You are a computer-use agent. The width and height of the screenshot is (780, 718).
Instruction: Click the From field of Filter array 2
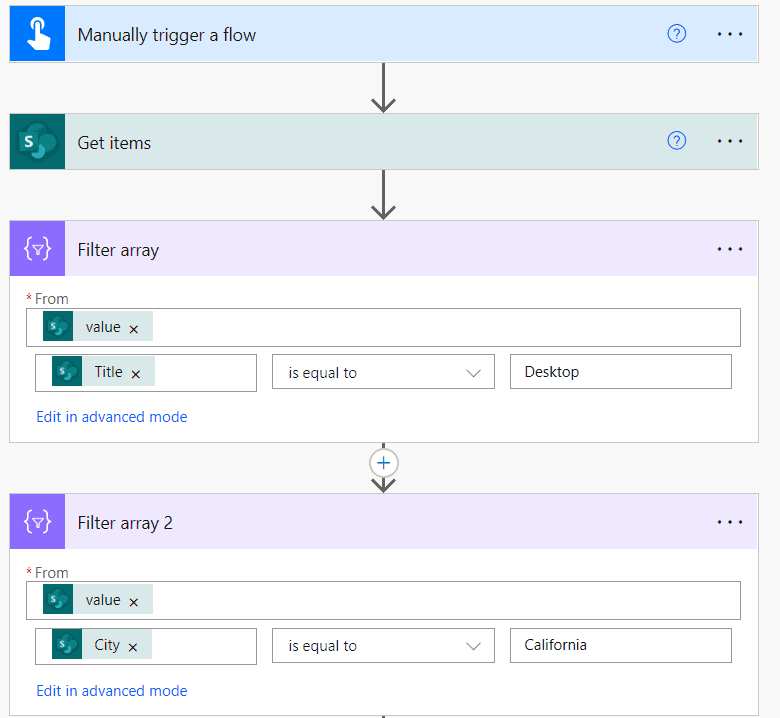pos(383,601)
